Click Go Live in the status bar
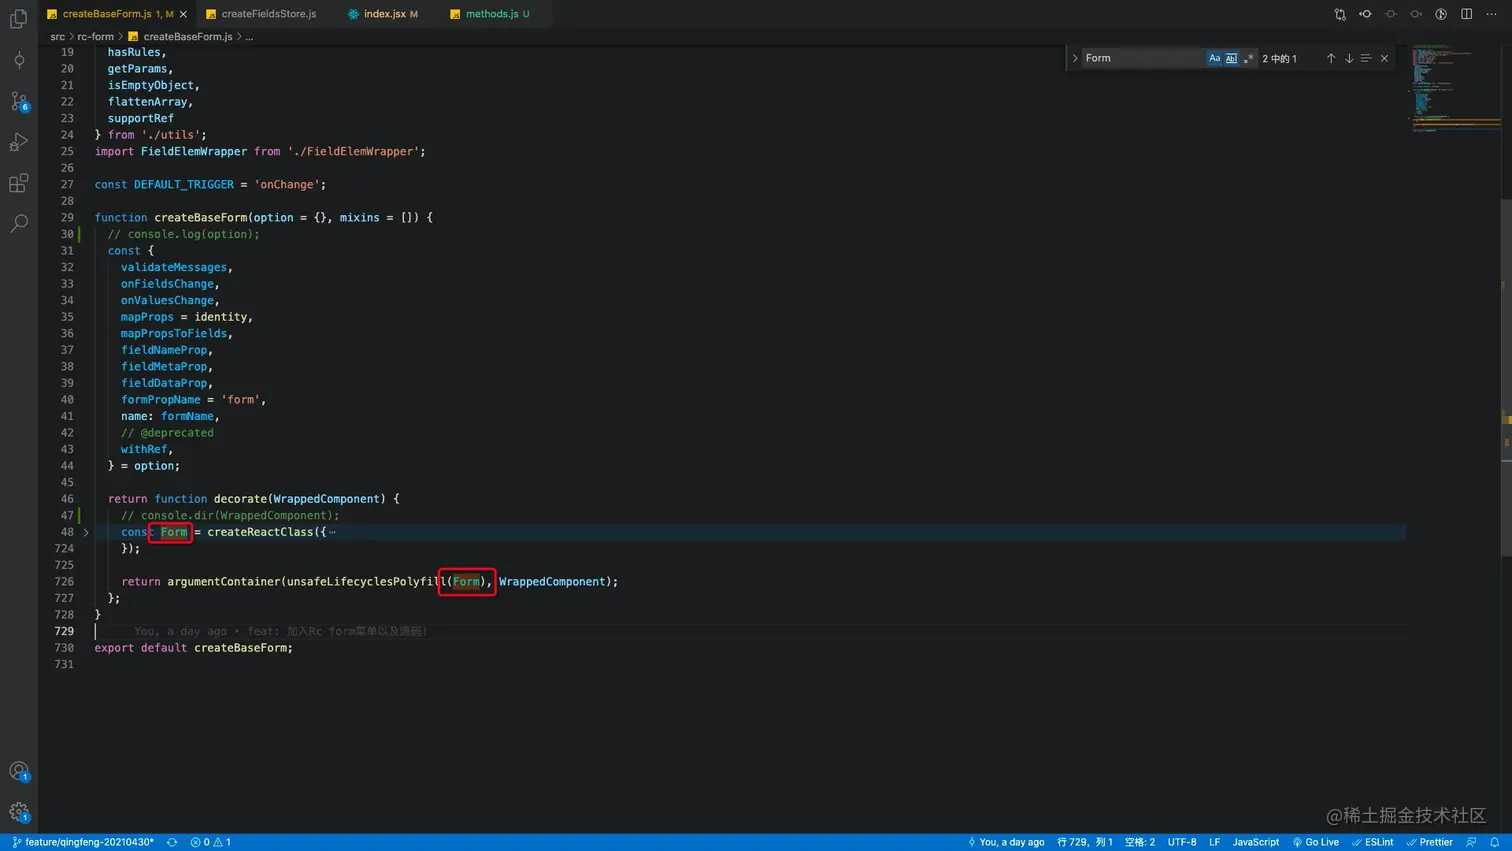Screen dimensions: 1512x851 tap(1315, 842)
